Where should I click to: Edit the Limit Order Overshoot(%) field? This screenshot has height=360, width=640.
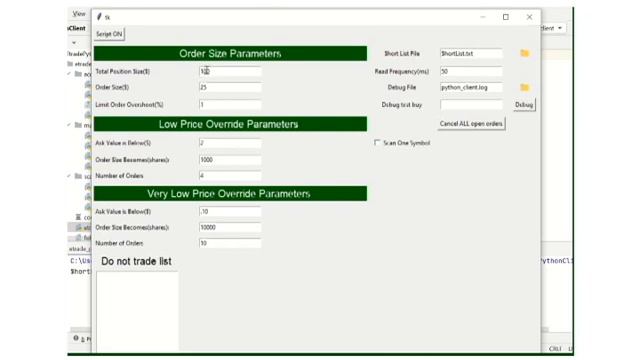230,105
